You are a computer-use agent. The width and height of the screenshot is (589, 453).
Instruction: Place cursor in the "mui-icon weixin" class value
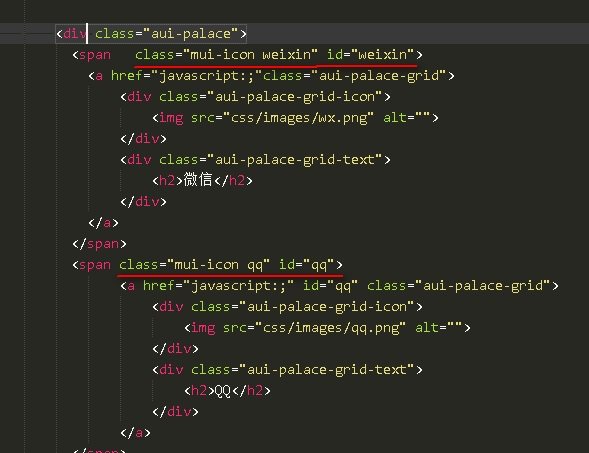point(250,55)
